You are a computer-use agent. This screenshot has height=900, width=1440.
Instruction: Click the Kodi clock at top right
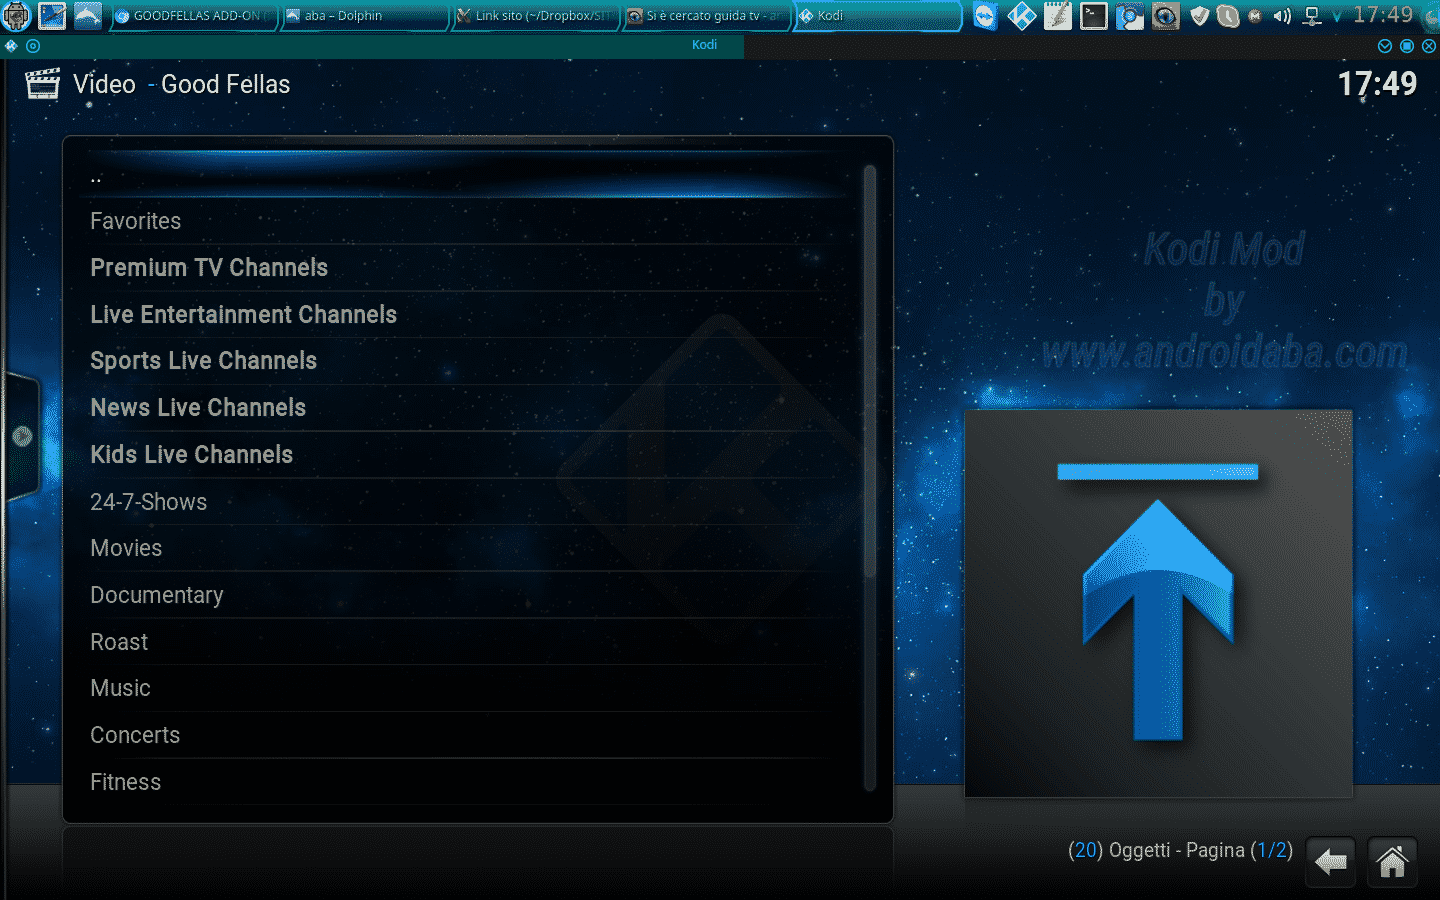tap(1377, 83)
